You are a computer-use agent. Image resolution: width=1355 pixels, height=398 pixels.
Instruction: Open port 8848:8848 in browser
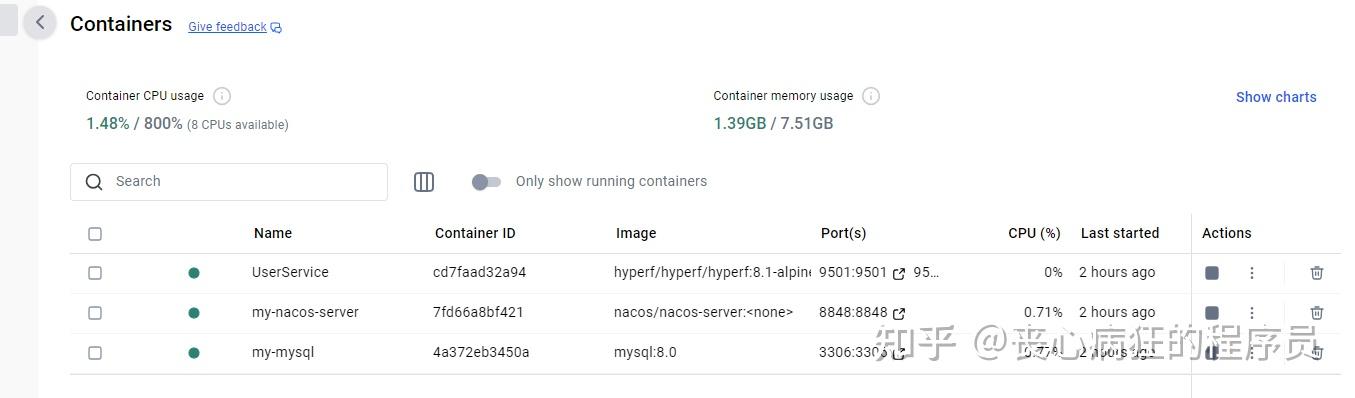click(x=853, y=312)
